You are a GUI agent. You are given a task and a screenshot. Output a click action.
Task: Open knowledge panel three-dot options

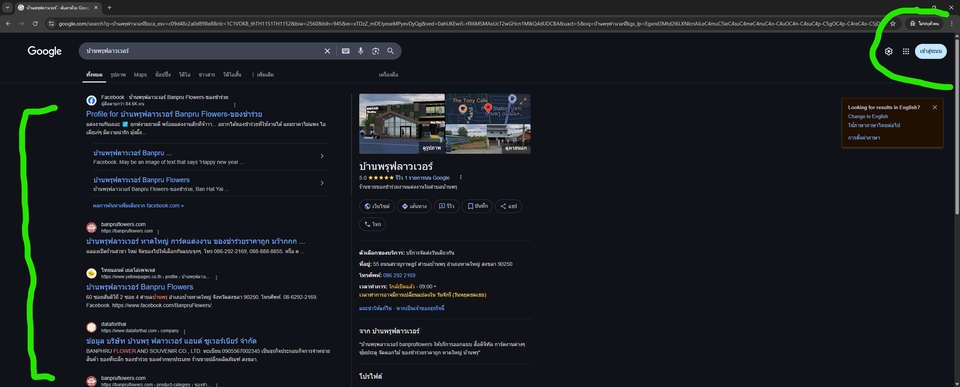[x=460, y=178]
